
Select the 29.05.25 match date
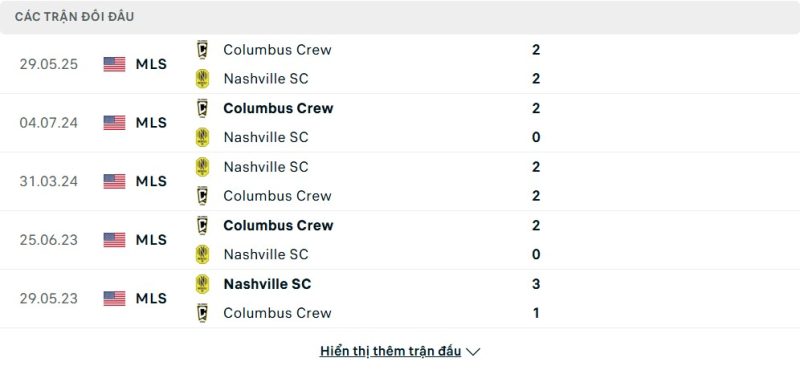coord(49,64)
